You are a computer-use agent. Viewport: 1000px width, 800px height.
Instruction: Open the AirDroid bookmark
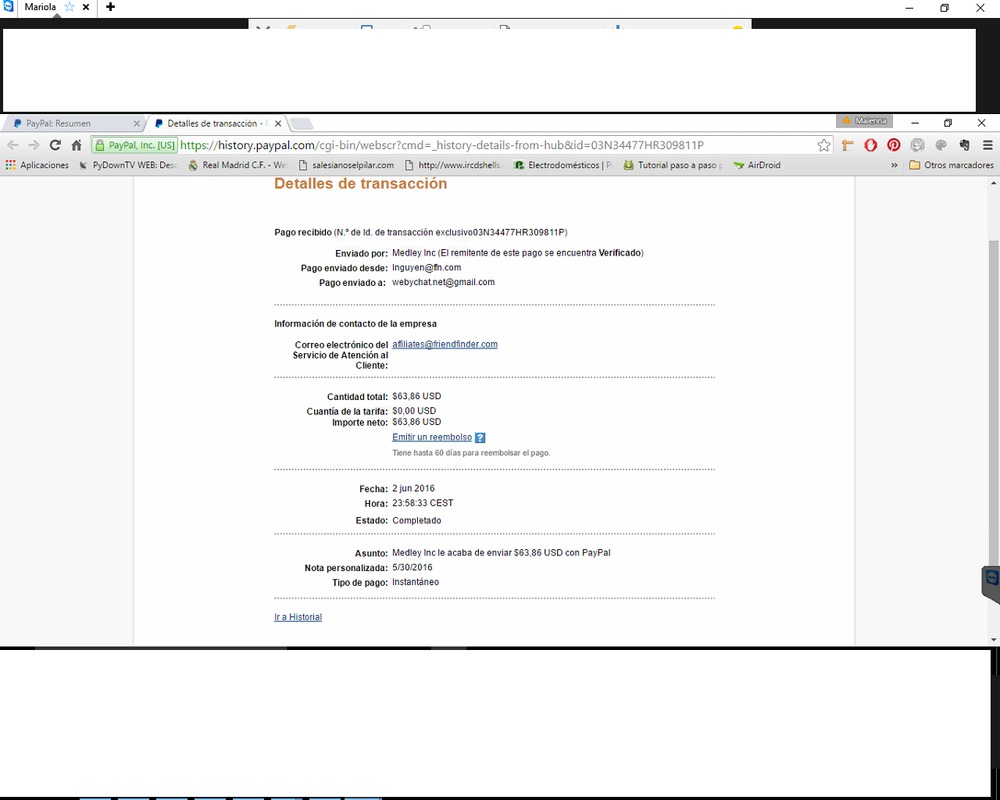tap(757, 165)
